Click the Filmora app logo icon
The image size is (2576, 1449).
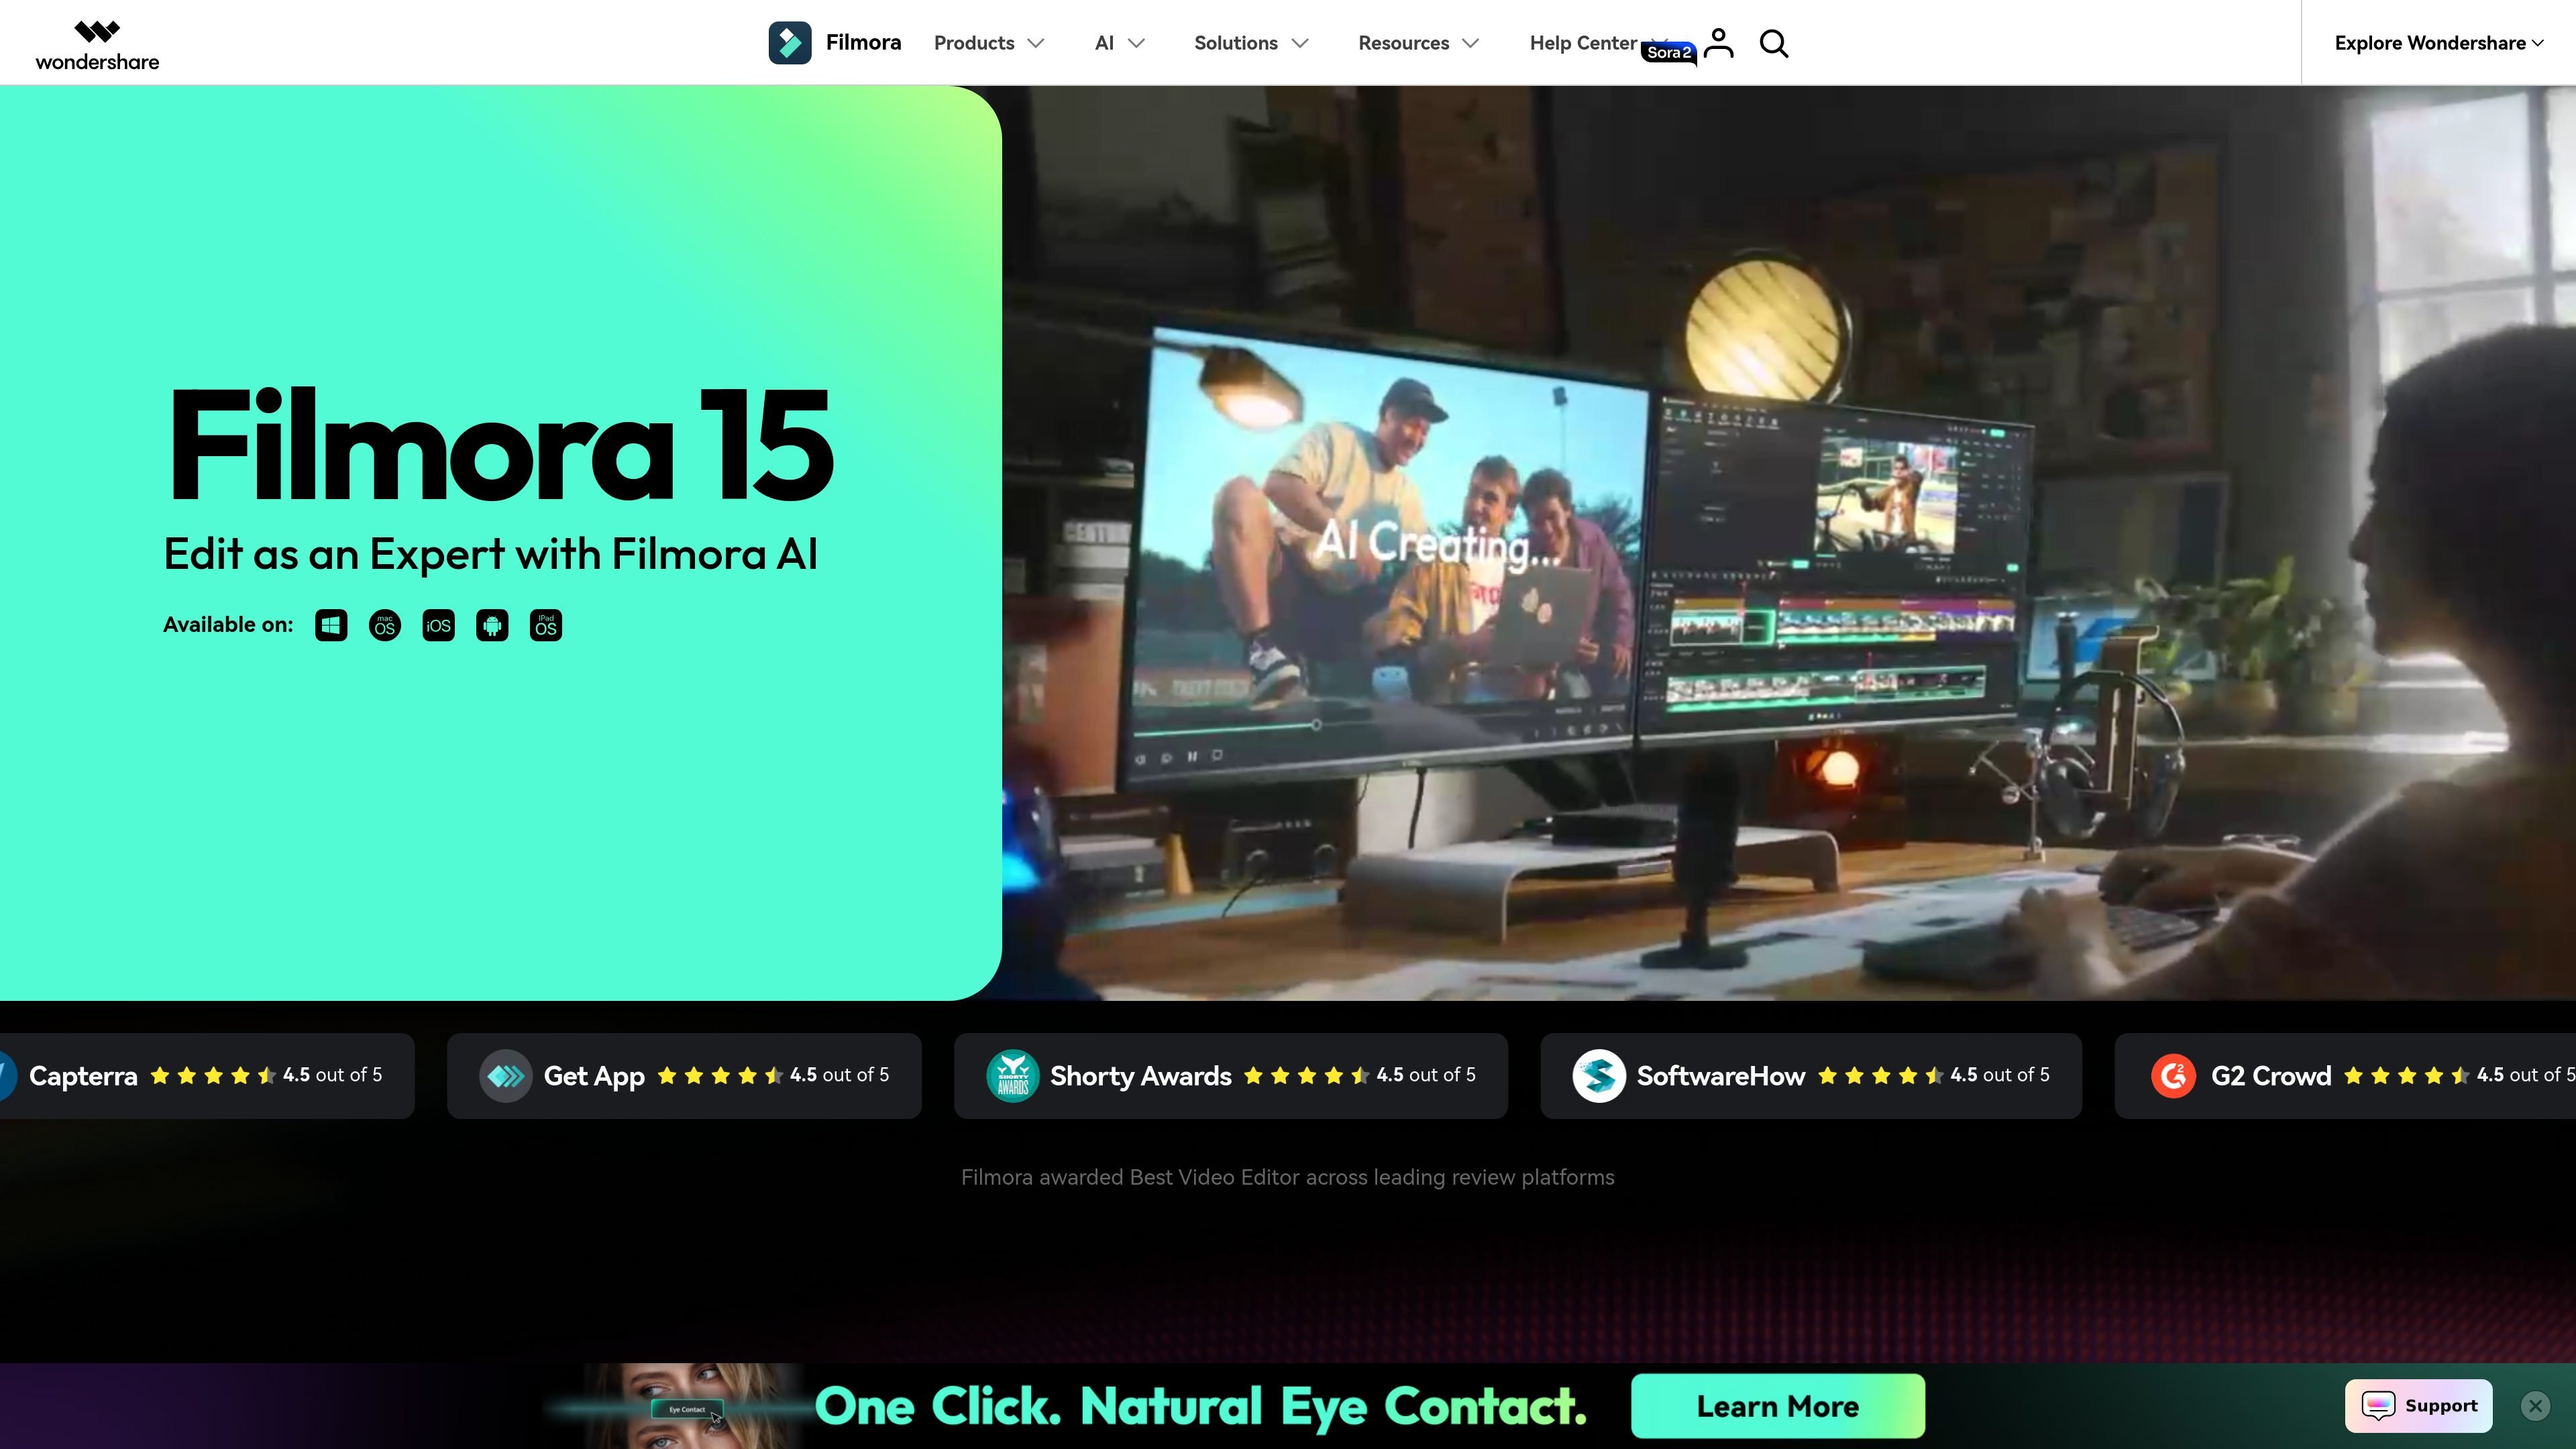pos(789,43)
